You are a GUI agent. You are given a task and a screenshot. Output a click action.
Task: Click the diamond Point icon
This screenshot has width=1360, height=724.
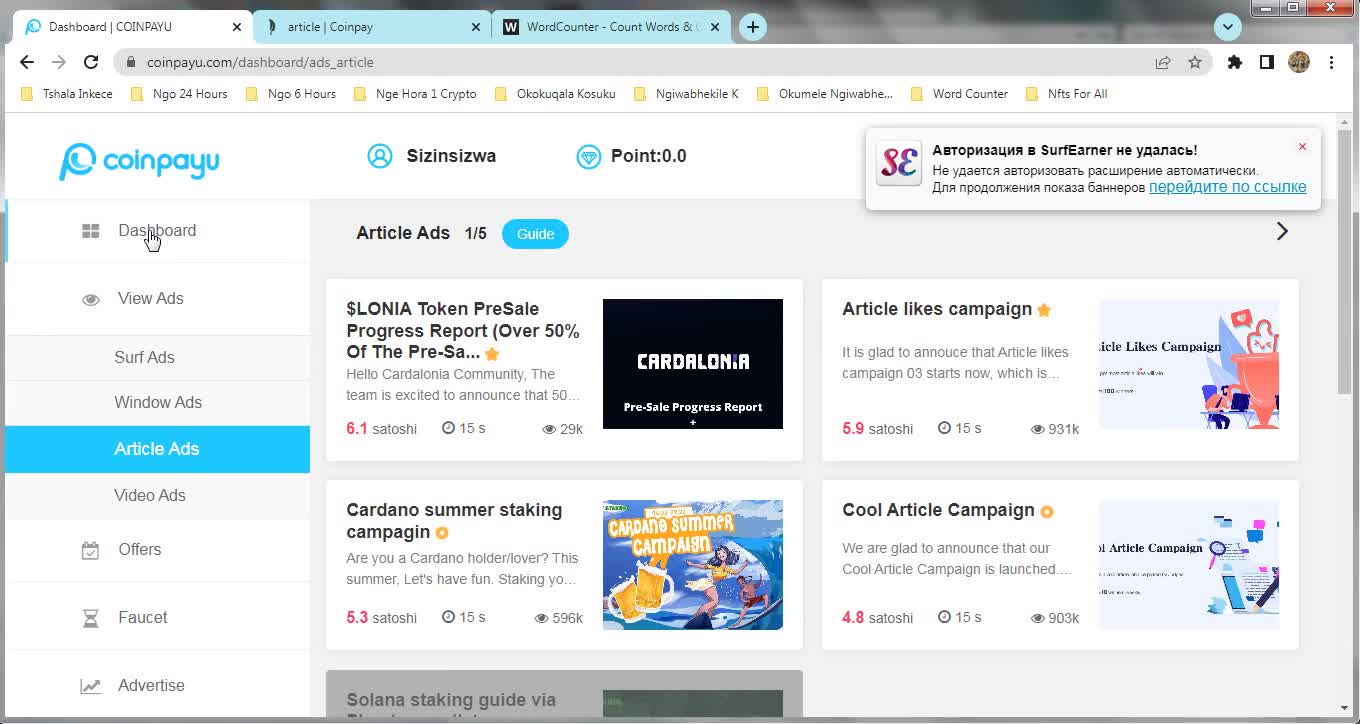(589, 156)
